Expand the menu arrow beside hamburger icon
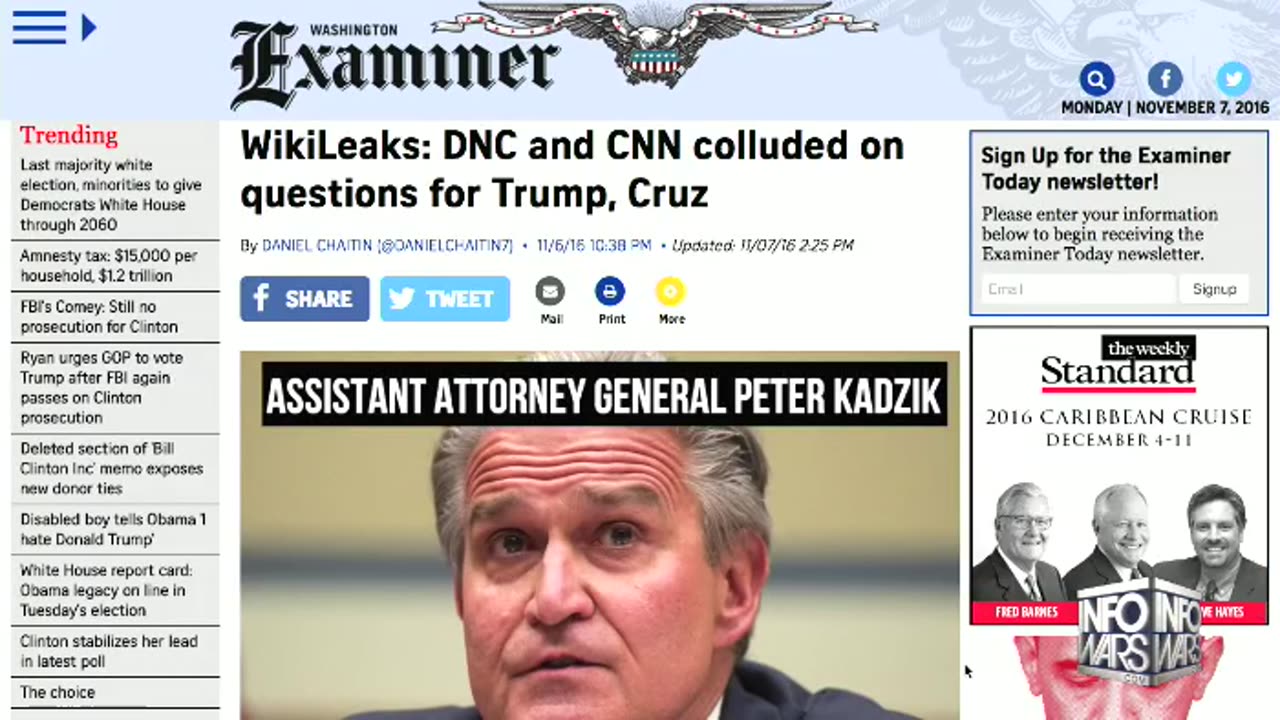 88,28
